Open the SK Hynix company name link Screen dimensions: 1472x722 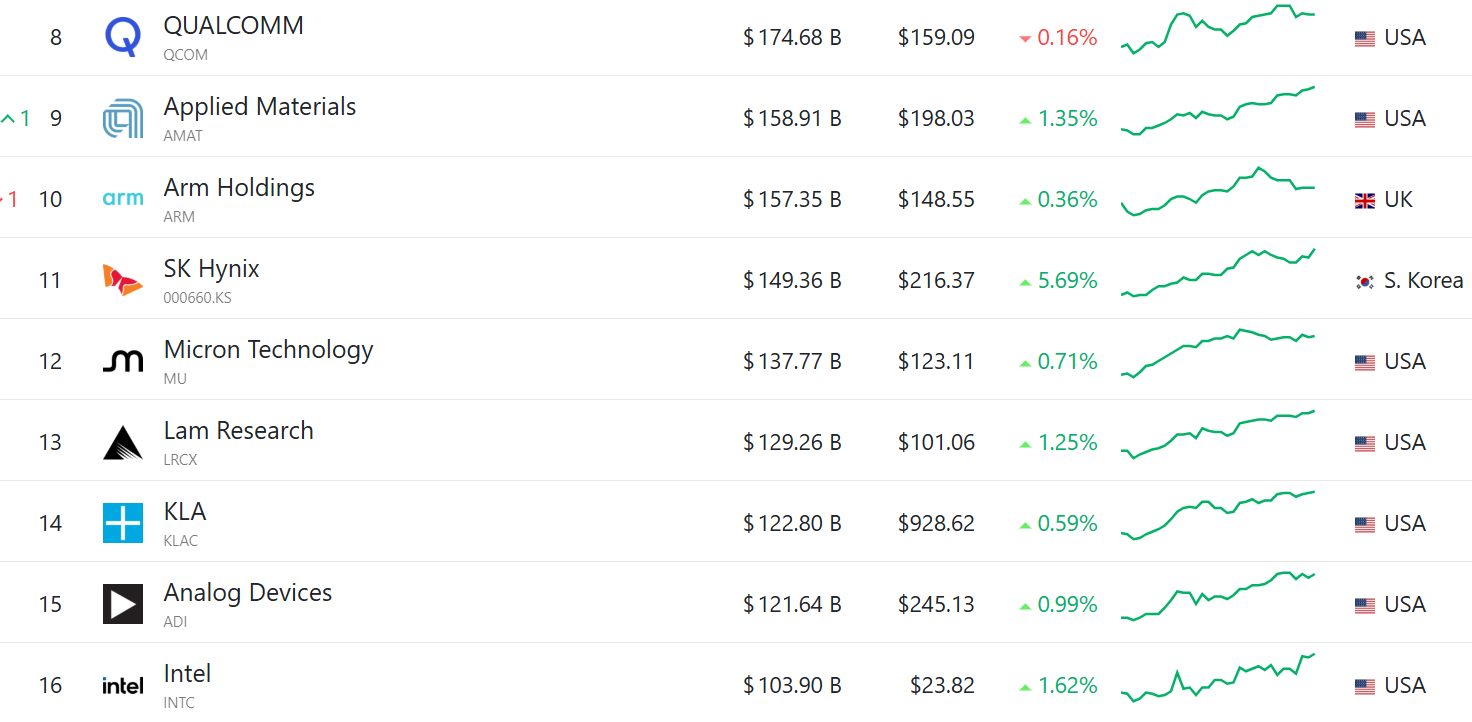(x=211, y=269)
